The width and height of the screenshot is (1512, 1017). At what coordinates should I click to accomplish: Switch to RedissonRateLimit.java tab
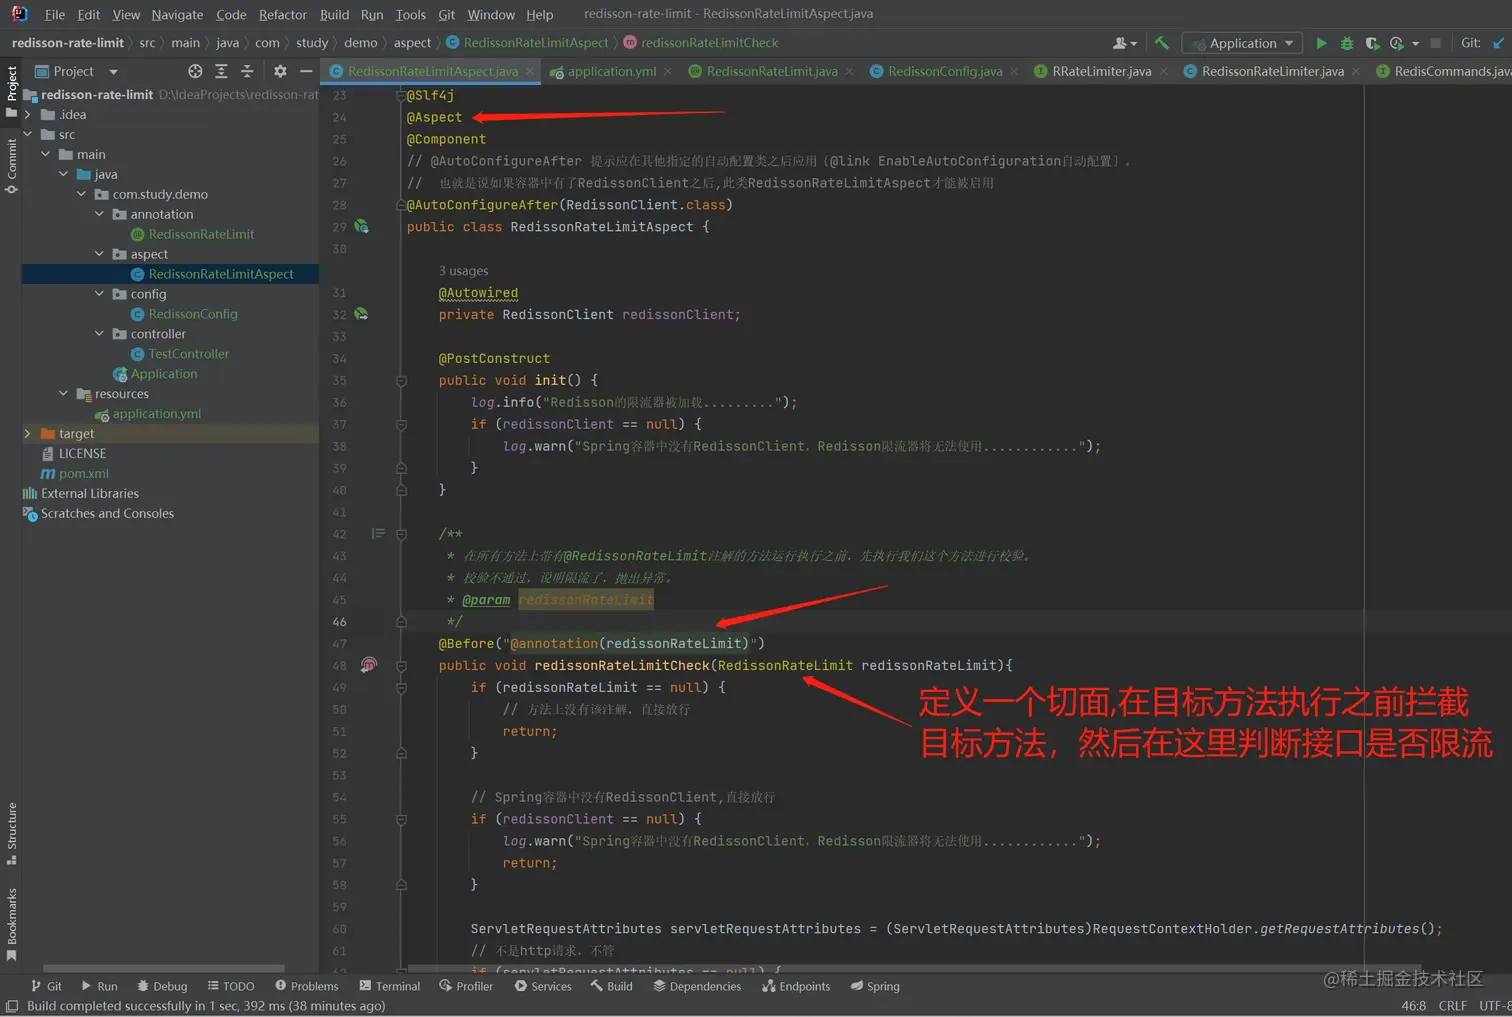tap(771, 72)
